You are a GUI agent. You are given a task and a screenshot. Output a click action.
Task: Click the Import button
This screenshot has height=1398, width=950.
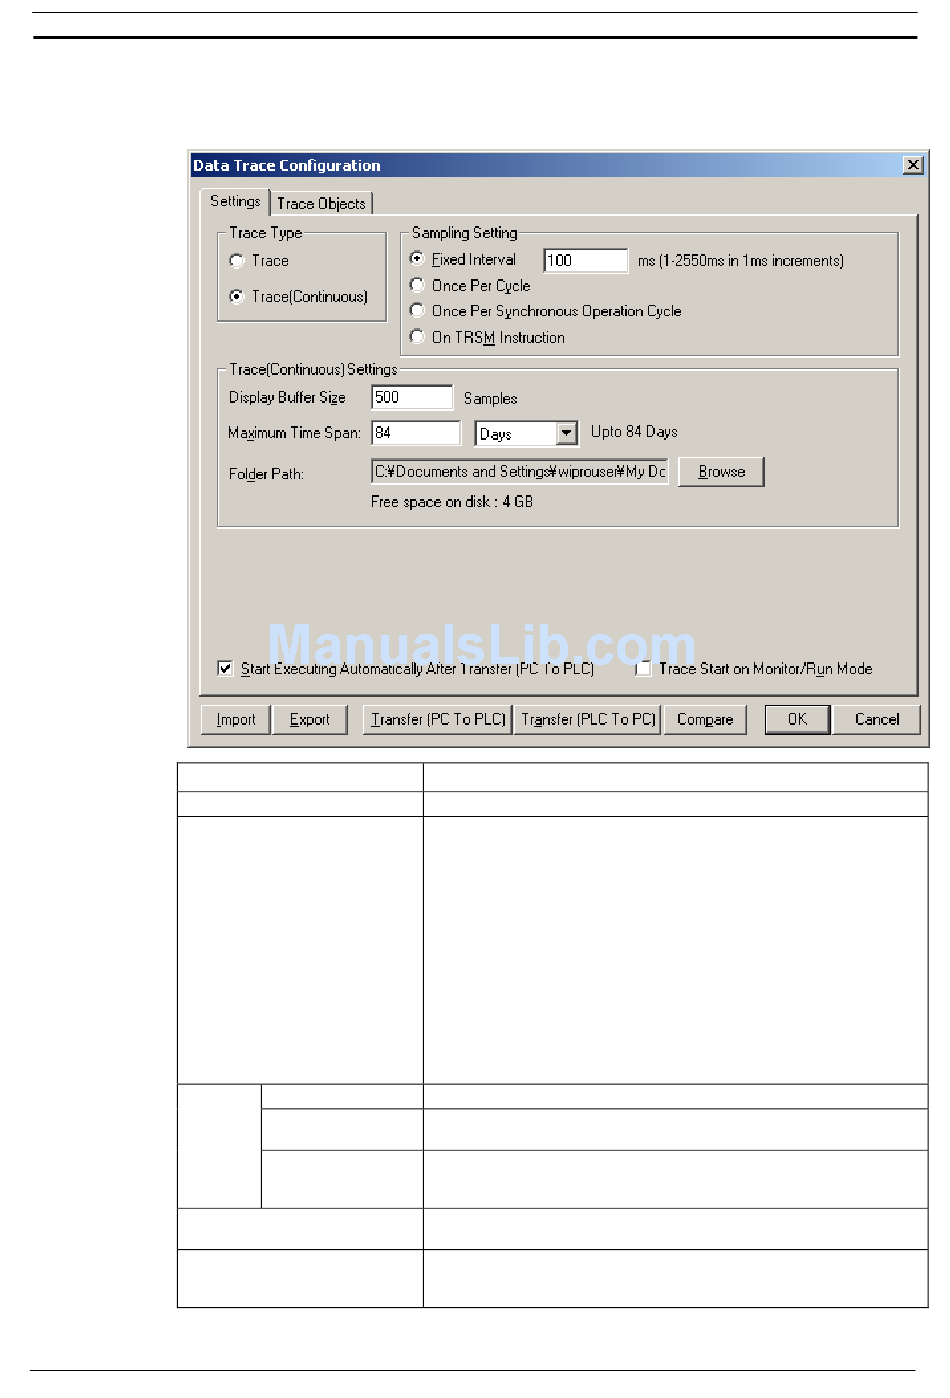[236, 720]
